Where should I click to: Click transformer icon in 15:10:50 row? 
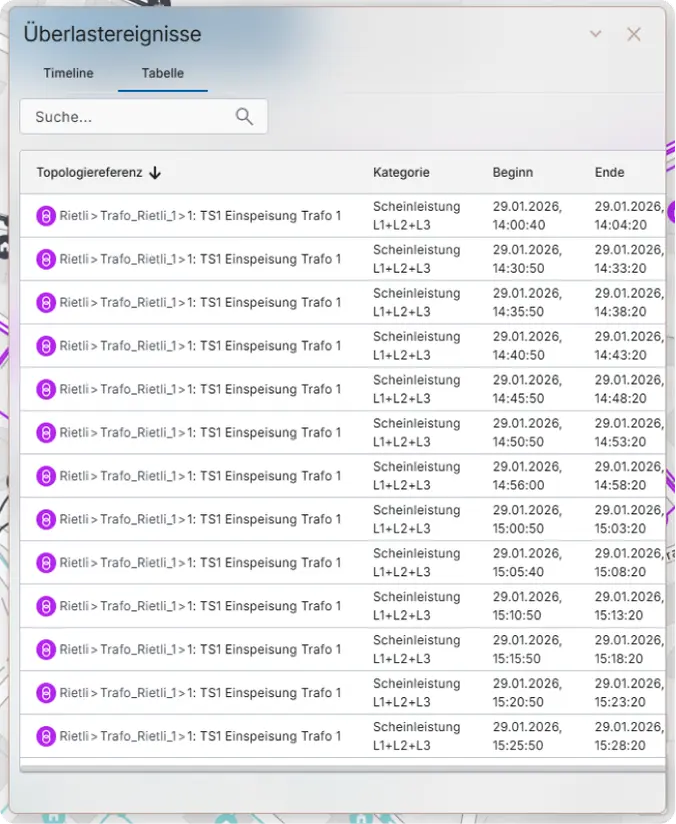[46, 606]
